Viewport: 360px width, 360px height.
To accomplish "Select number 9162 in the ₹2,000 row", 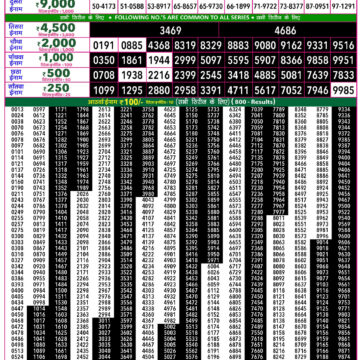I will click(x=291, y=45).
